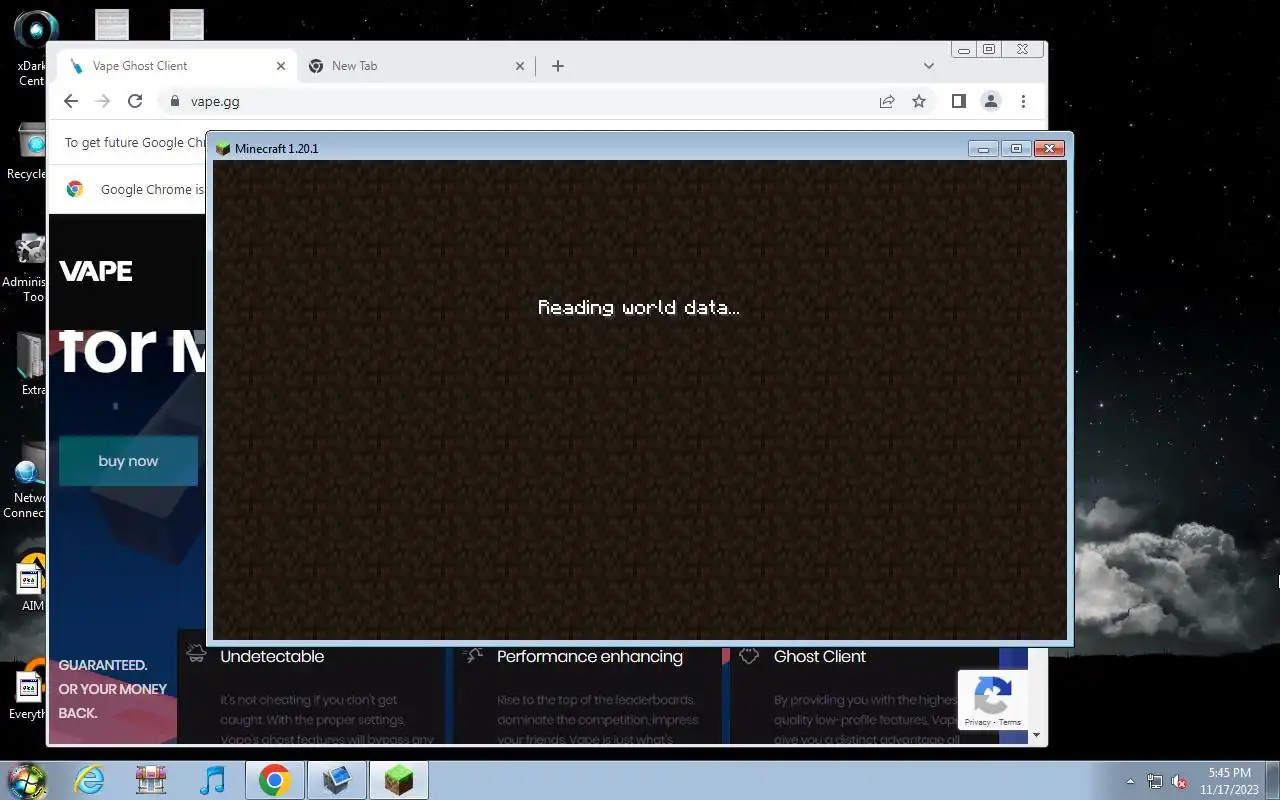Click the Chrome scrollbar down arrow
Image resolution: width=1280 pixels, height=800 pixels.
[1037, 735]
